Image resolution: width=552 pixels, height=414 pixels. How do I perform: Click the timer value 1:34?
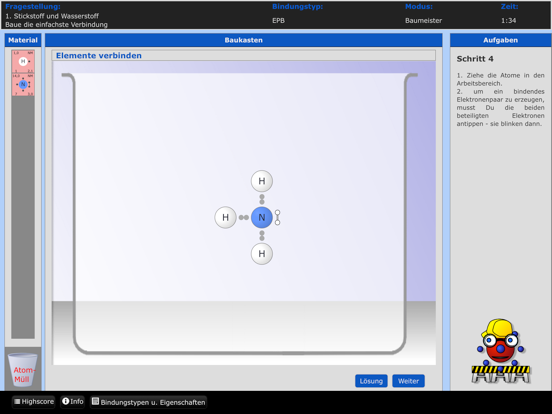[x=508, y=20]
